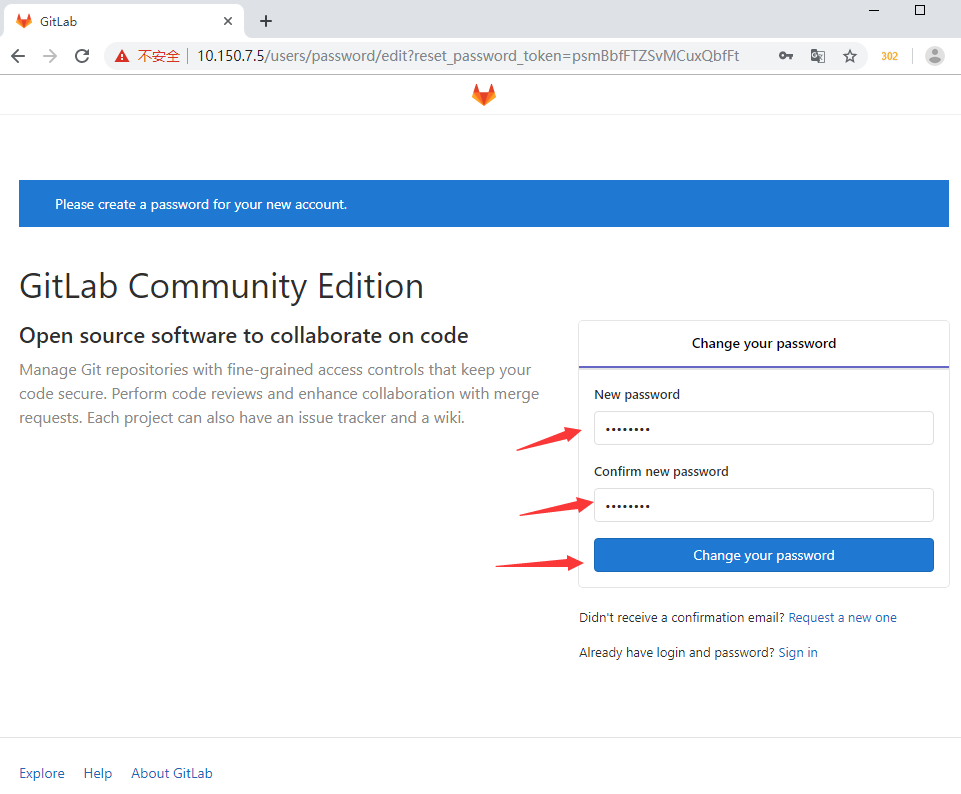The image size is (961, 794).
Task: Open Chrome's password manager key icon
Action: tap(786, 56)
